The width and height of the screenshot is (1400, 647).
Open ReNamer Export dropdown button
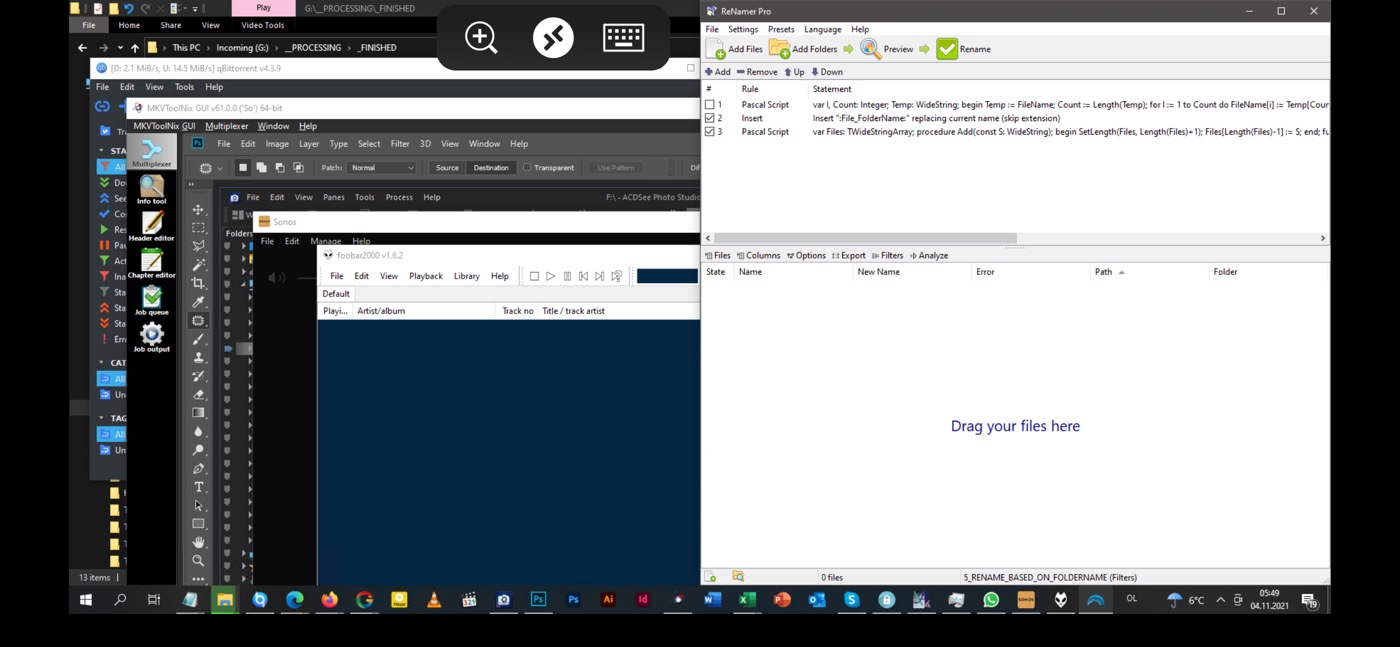[x=849, y=256]
